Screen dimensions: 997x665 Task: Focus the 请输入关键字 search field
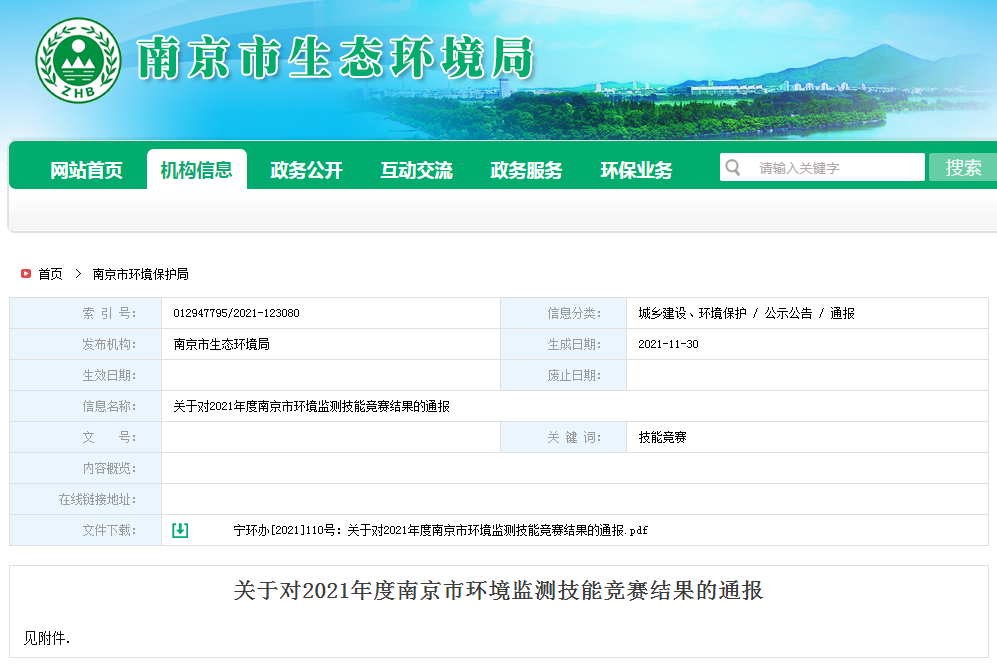(835, 168)
